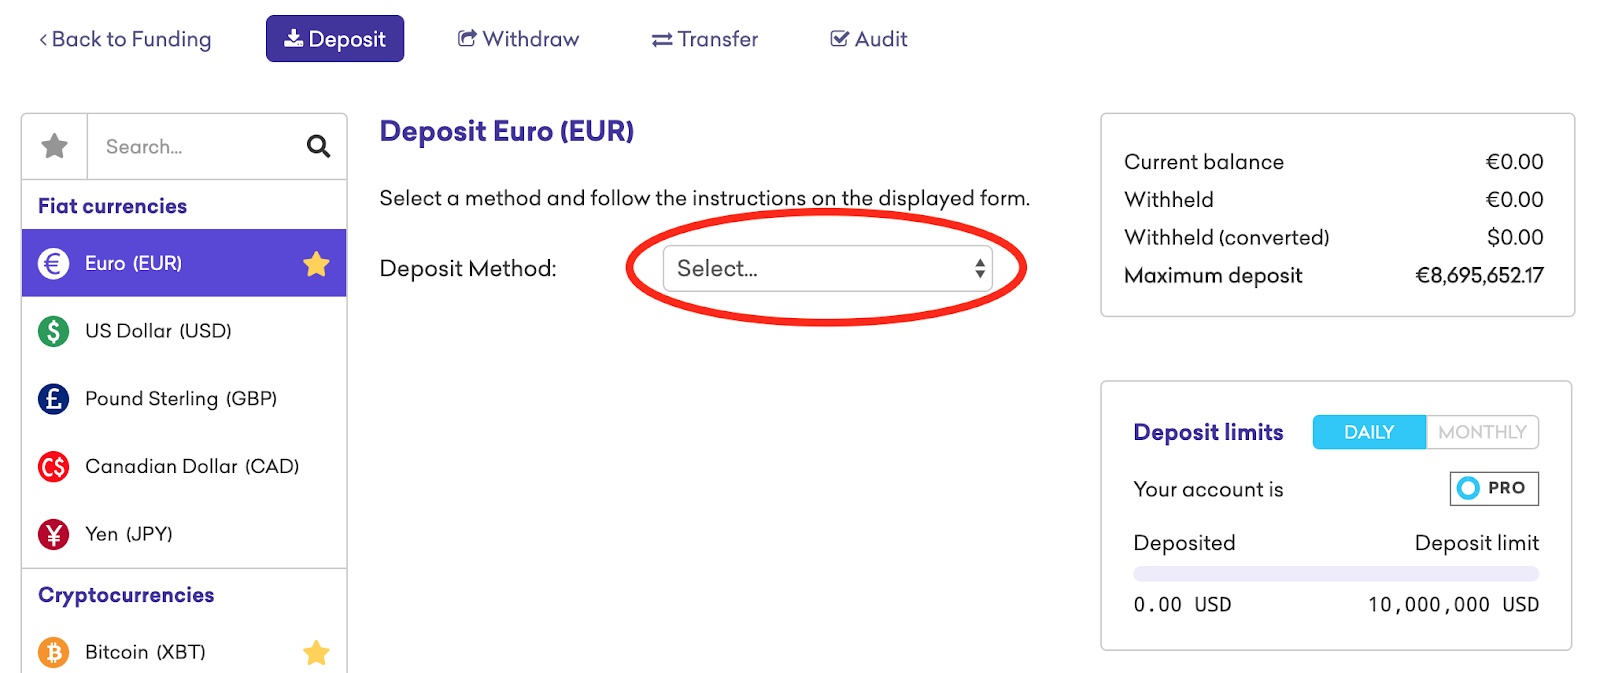Viewport: 1600px width, 673px height.
Task: Click the Euro currency symbol icon
Action: click(54, 263)
